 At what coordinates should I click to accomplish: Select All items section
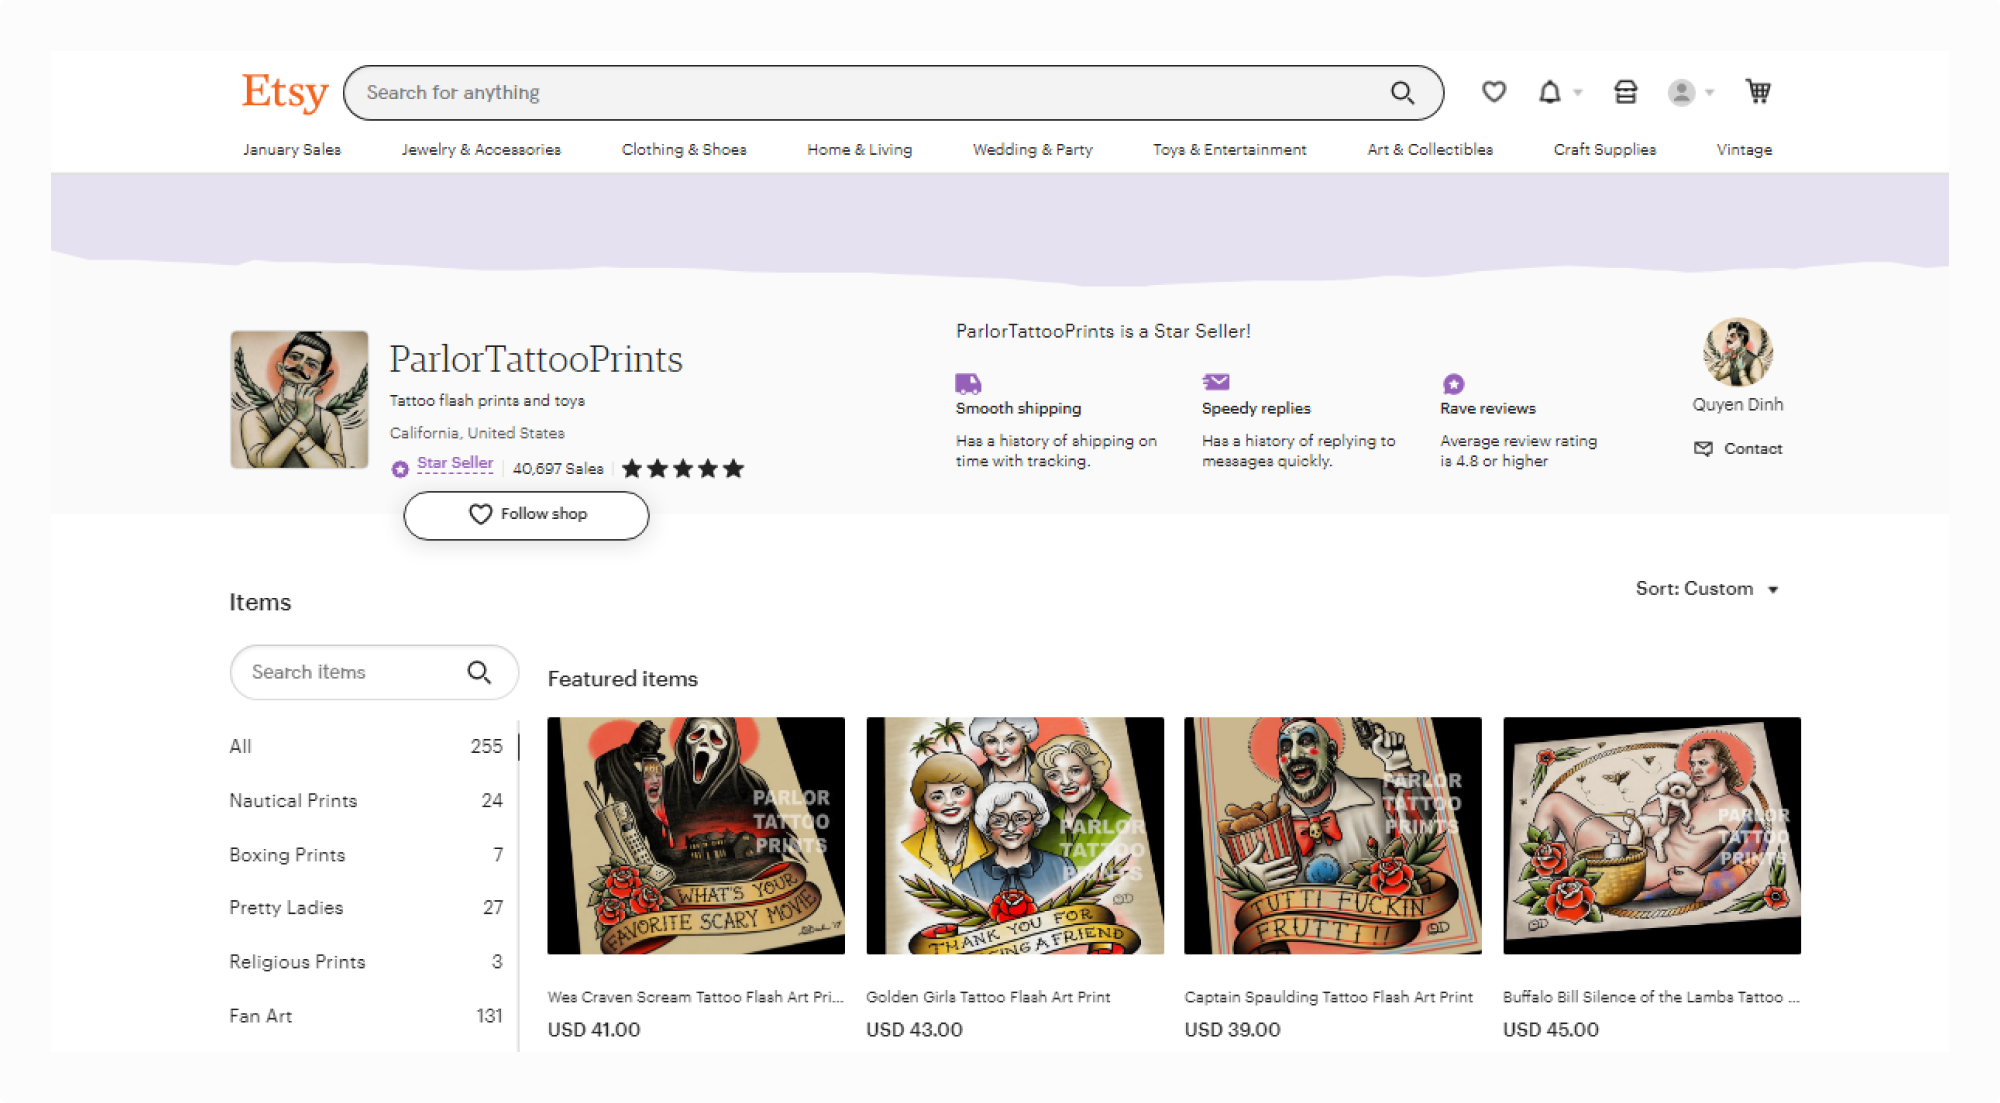[x=366, y=746]
